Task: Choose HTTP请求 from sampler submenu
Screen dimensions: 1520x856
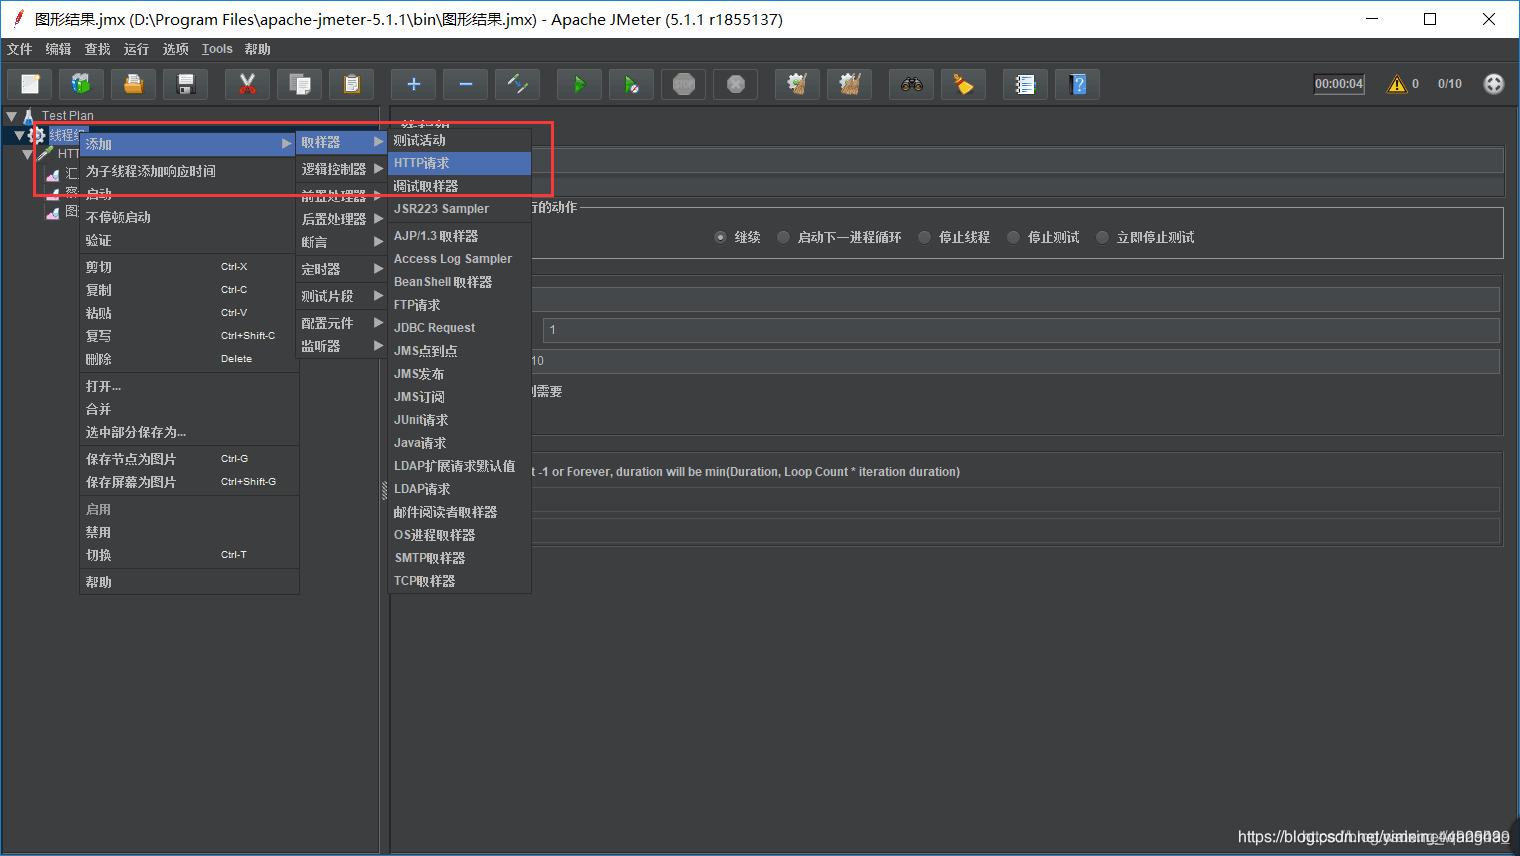Action: pyautogui.click(x=459, y=163)
